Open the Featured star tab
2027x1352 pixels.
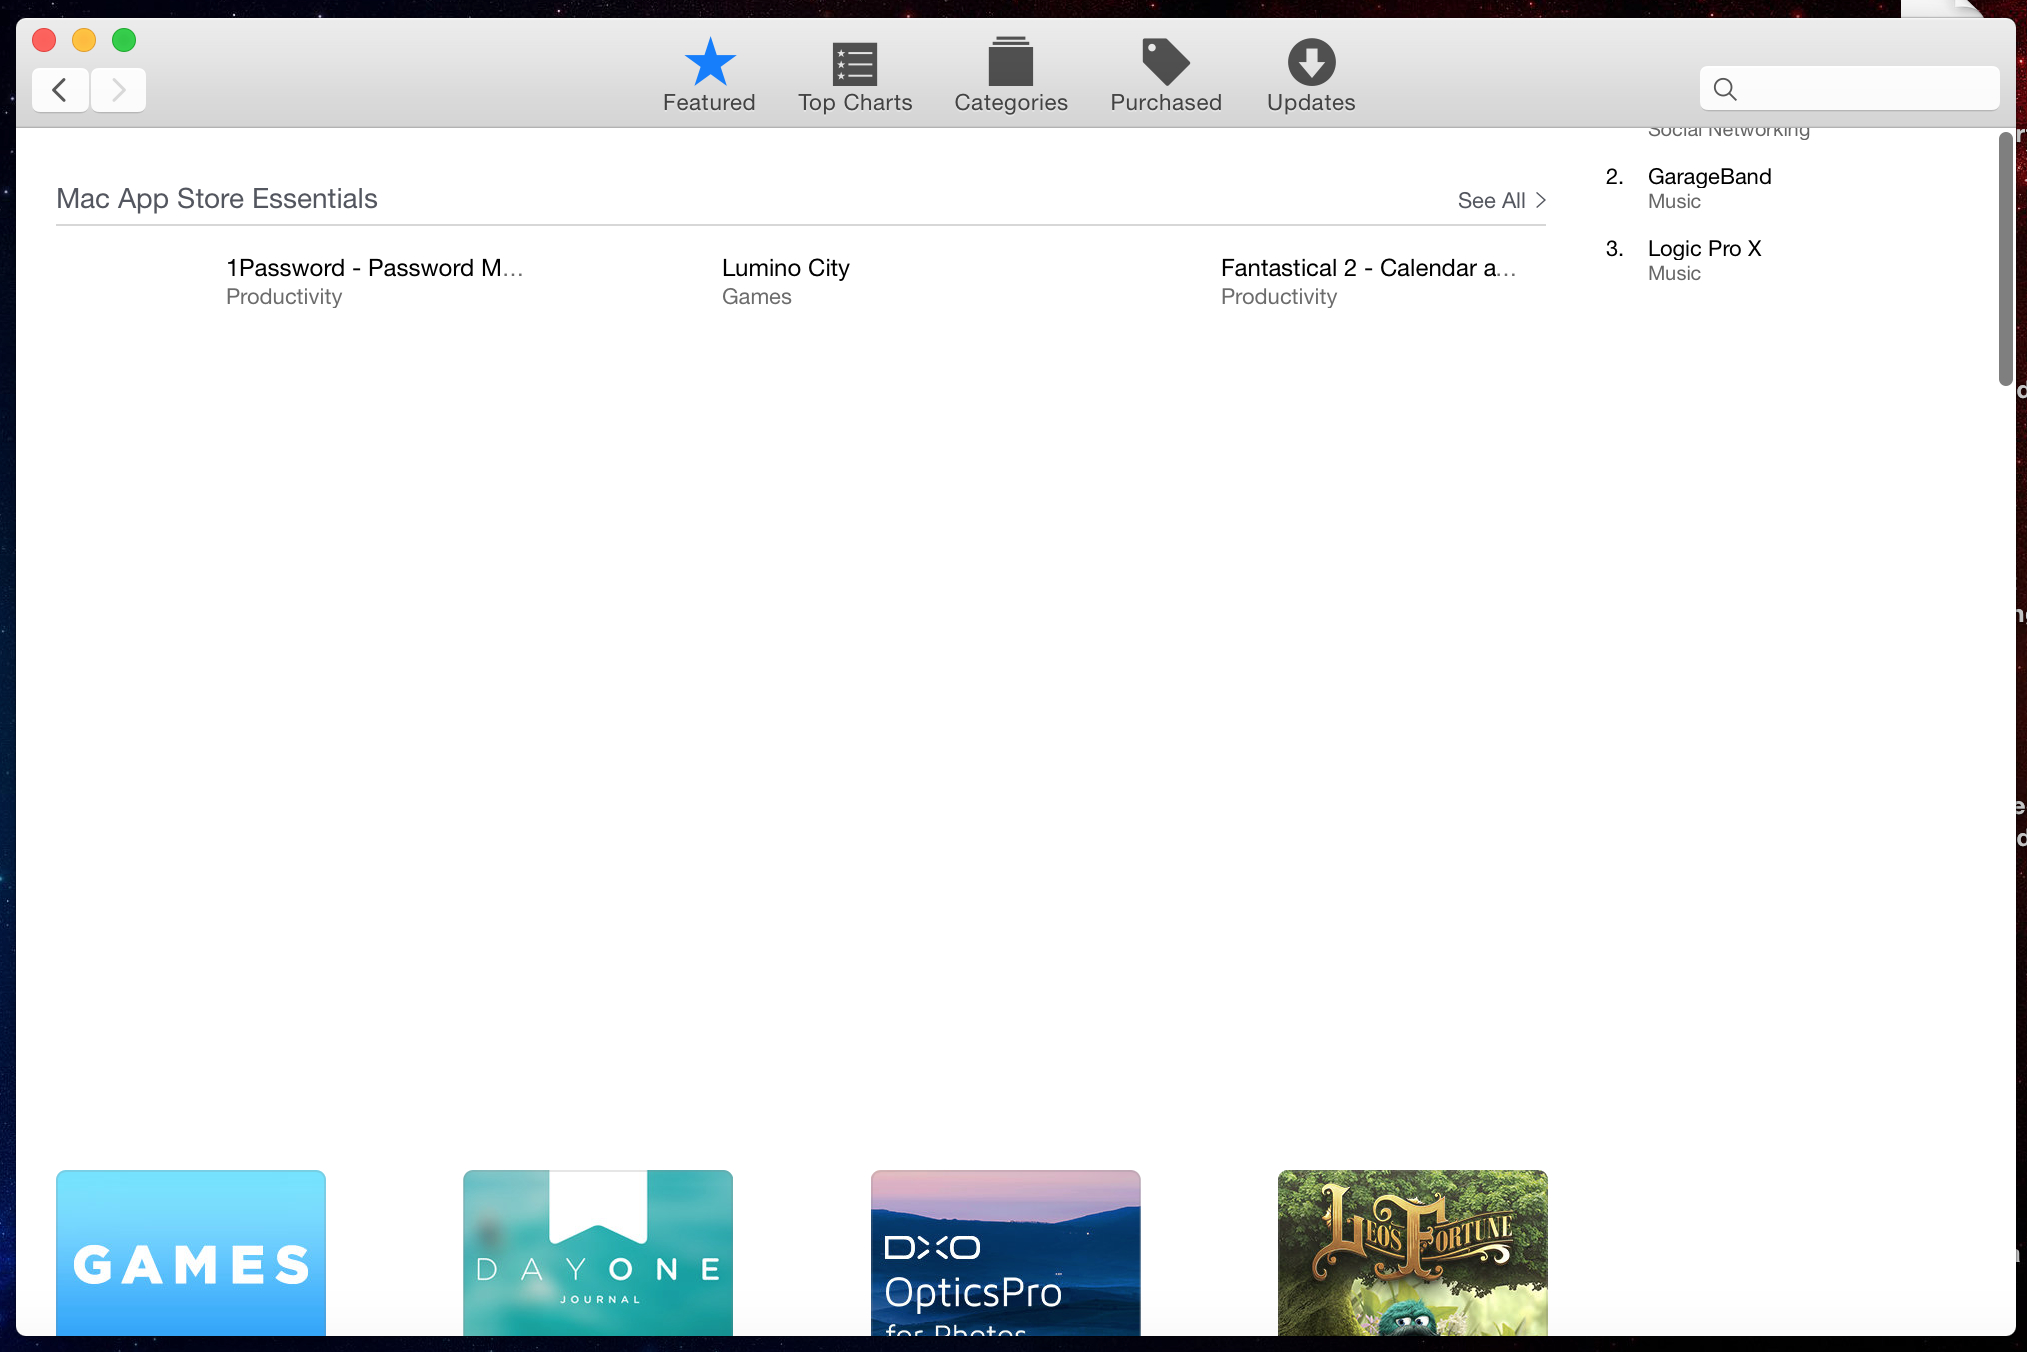click(709, 64)
